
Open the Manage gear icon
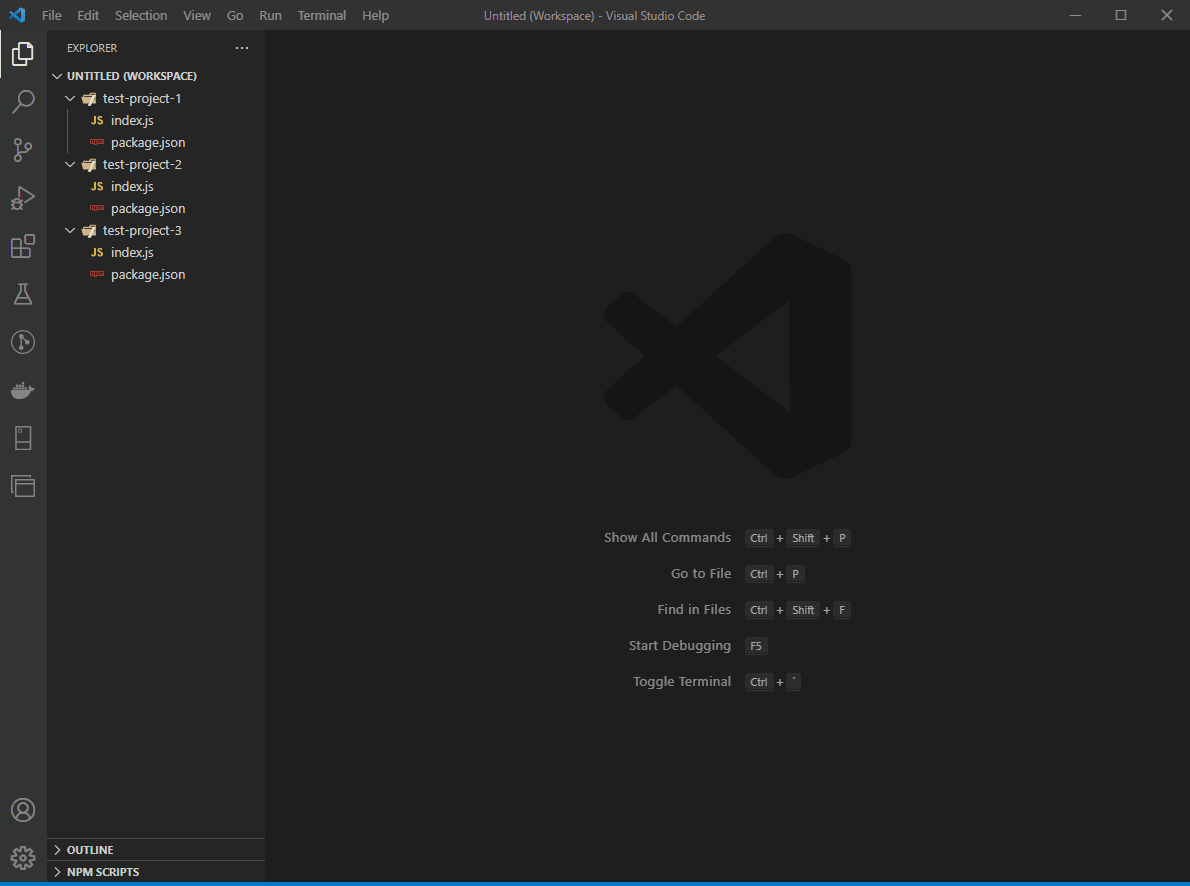23,858
